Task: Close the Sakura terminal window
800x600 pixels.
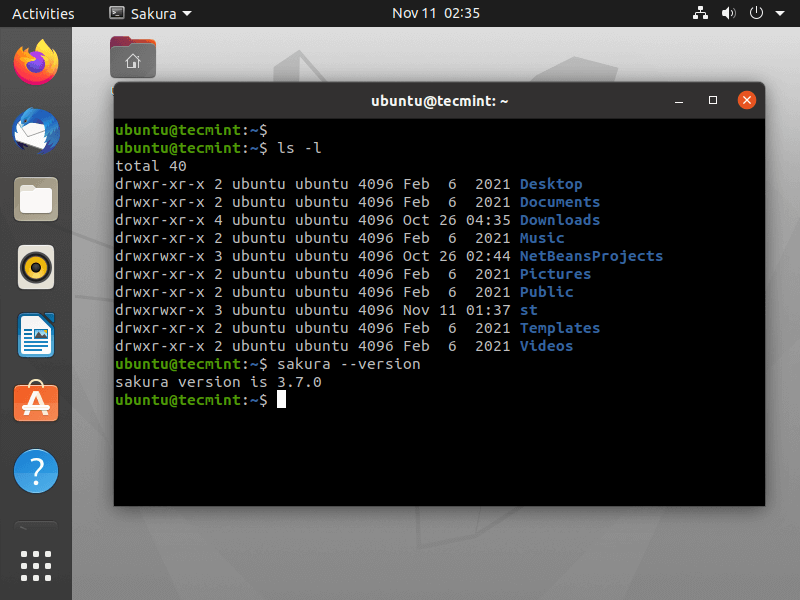Action: (x=746, y=101)
